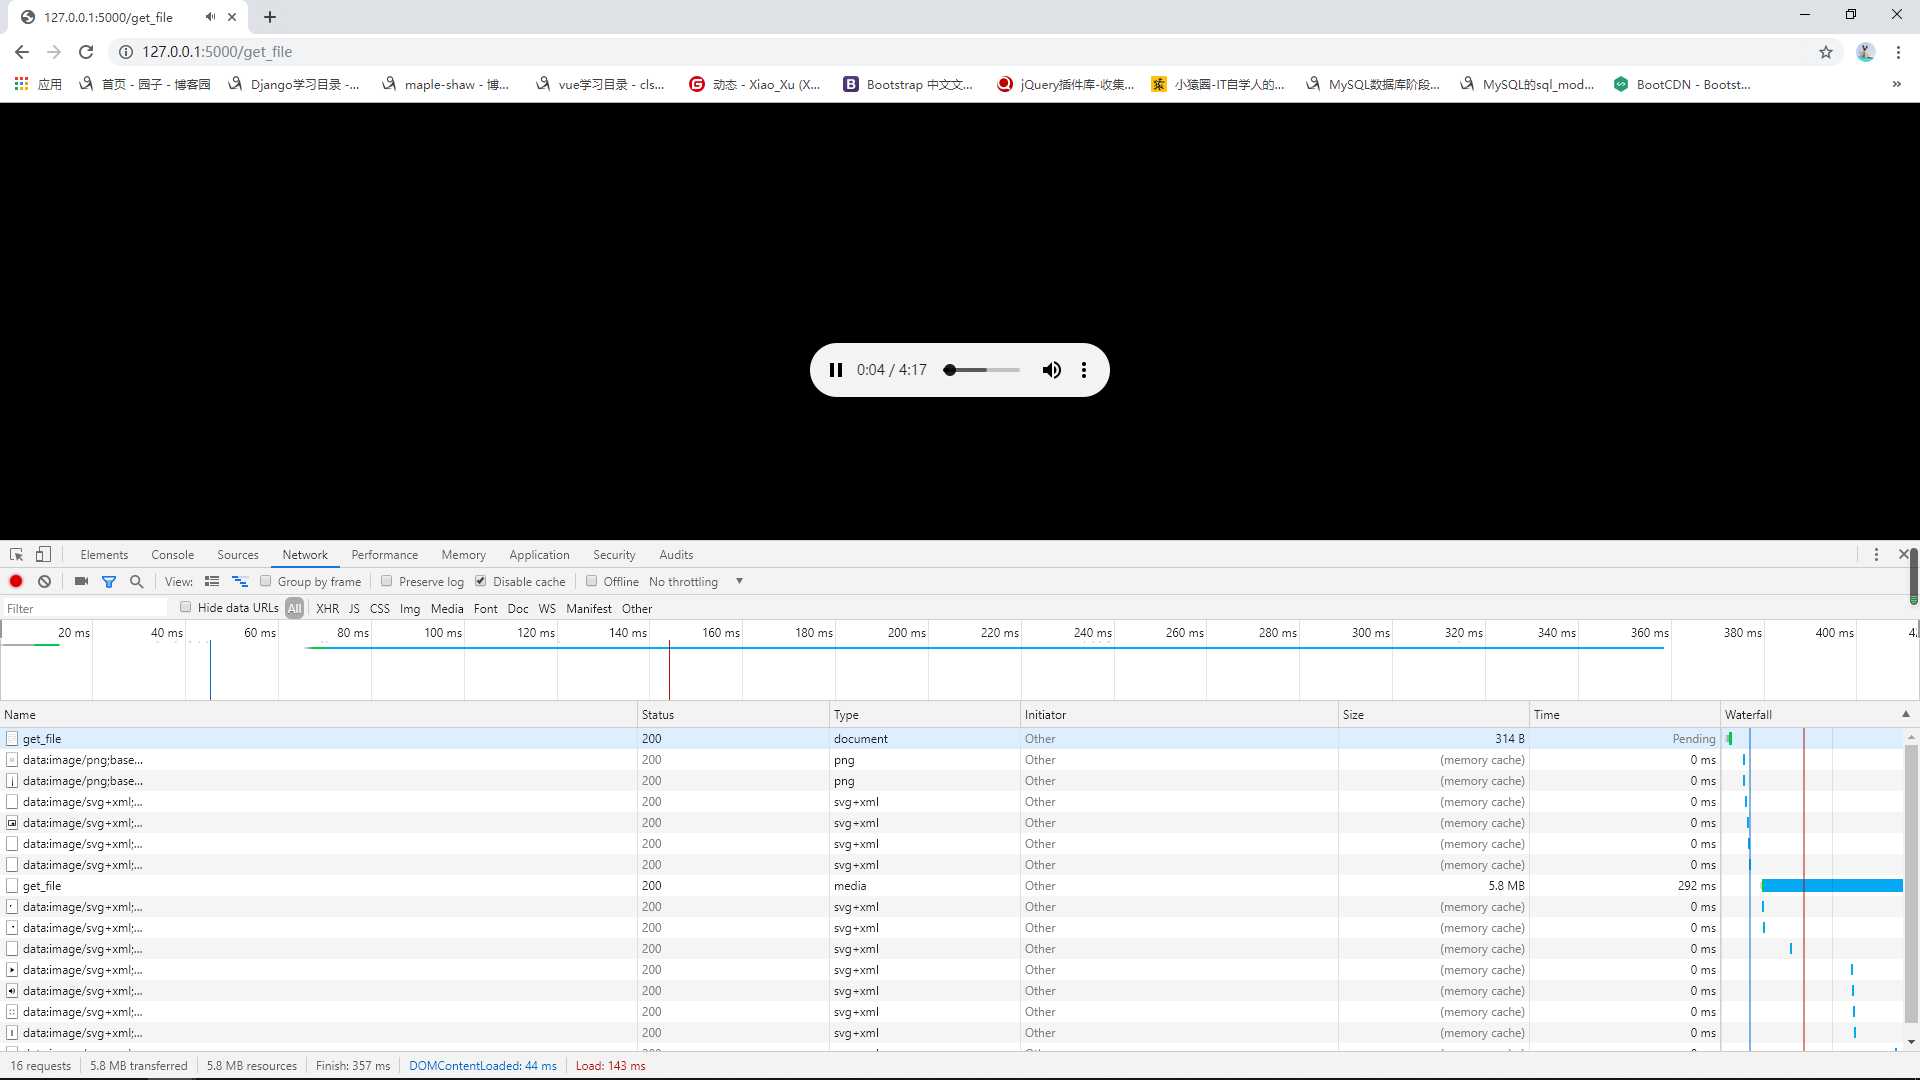This screenshot has width=1920, height=1080.
Task: Select the All filter type
Action: tap(294, 608)
